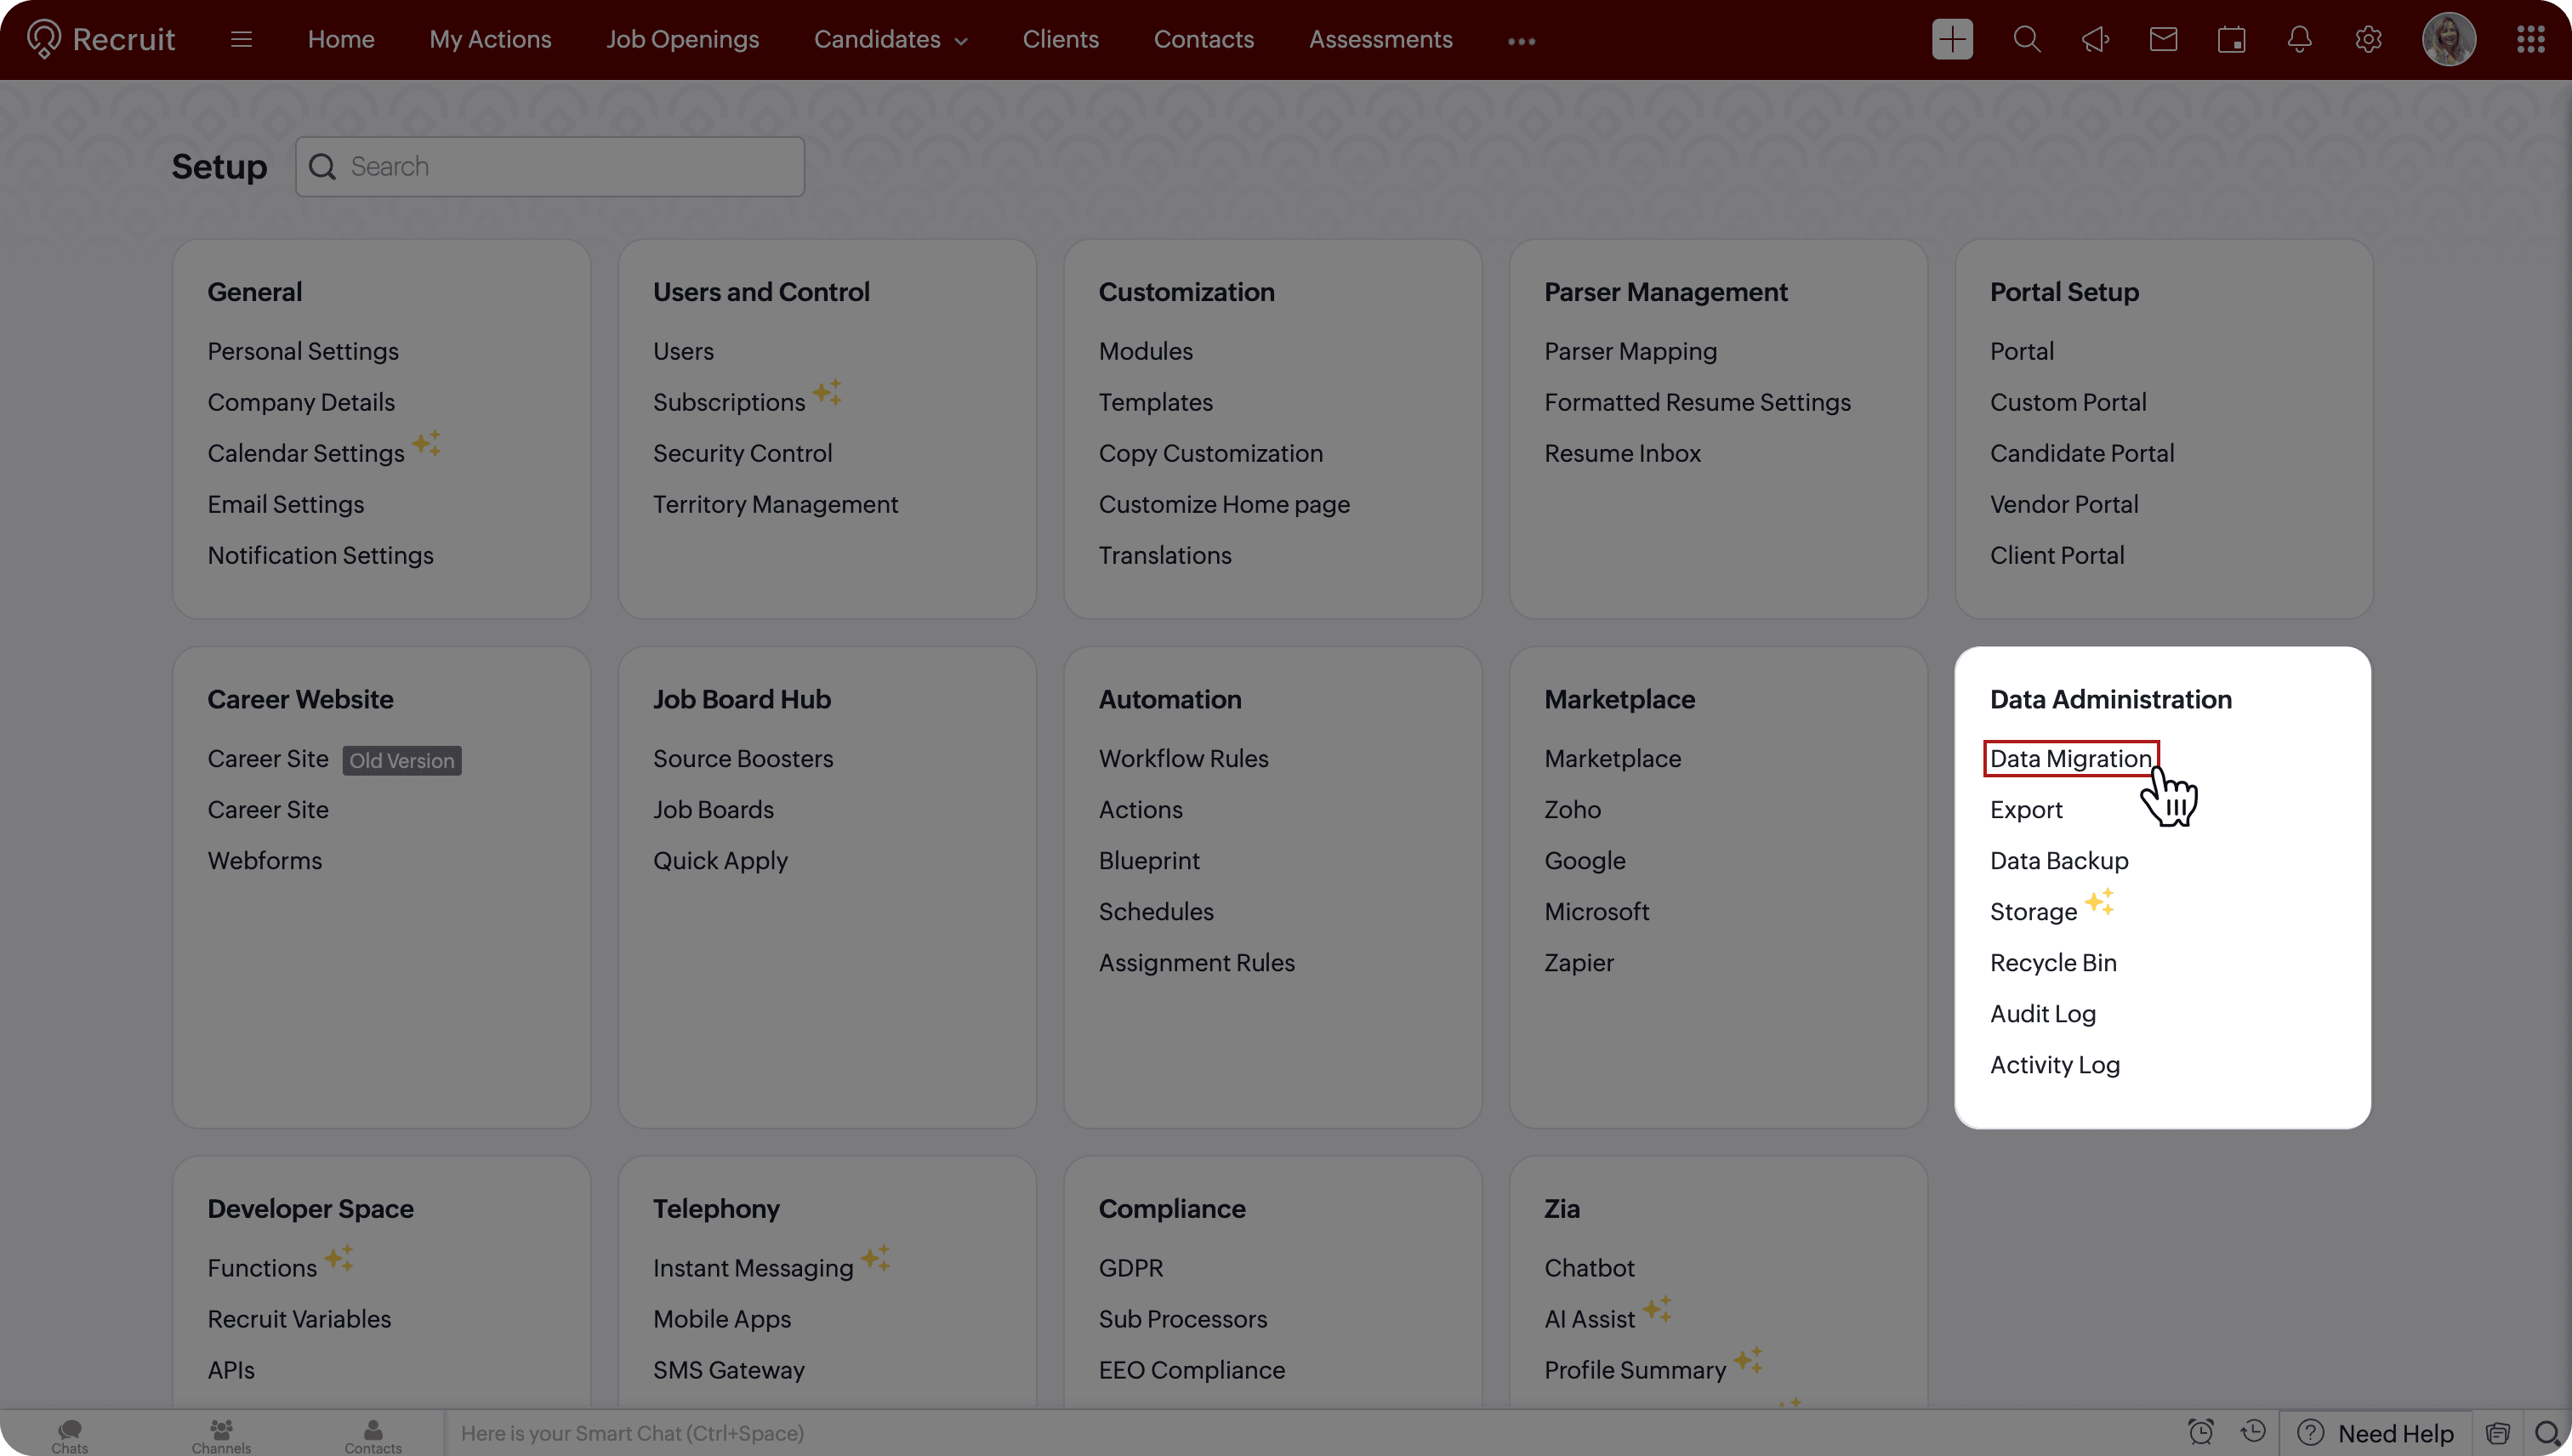This screenshot has width=2572, height=1456.
Task: Open Data Migration link
Action: point(2069,759)
